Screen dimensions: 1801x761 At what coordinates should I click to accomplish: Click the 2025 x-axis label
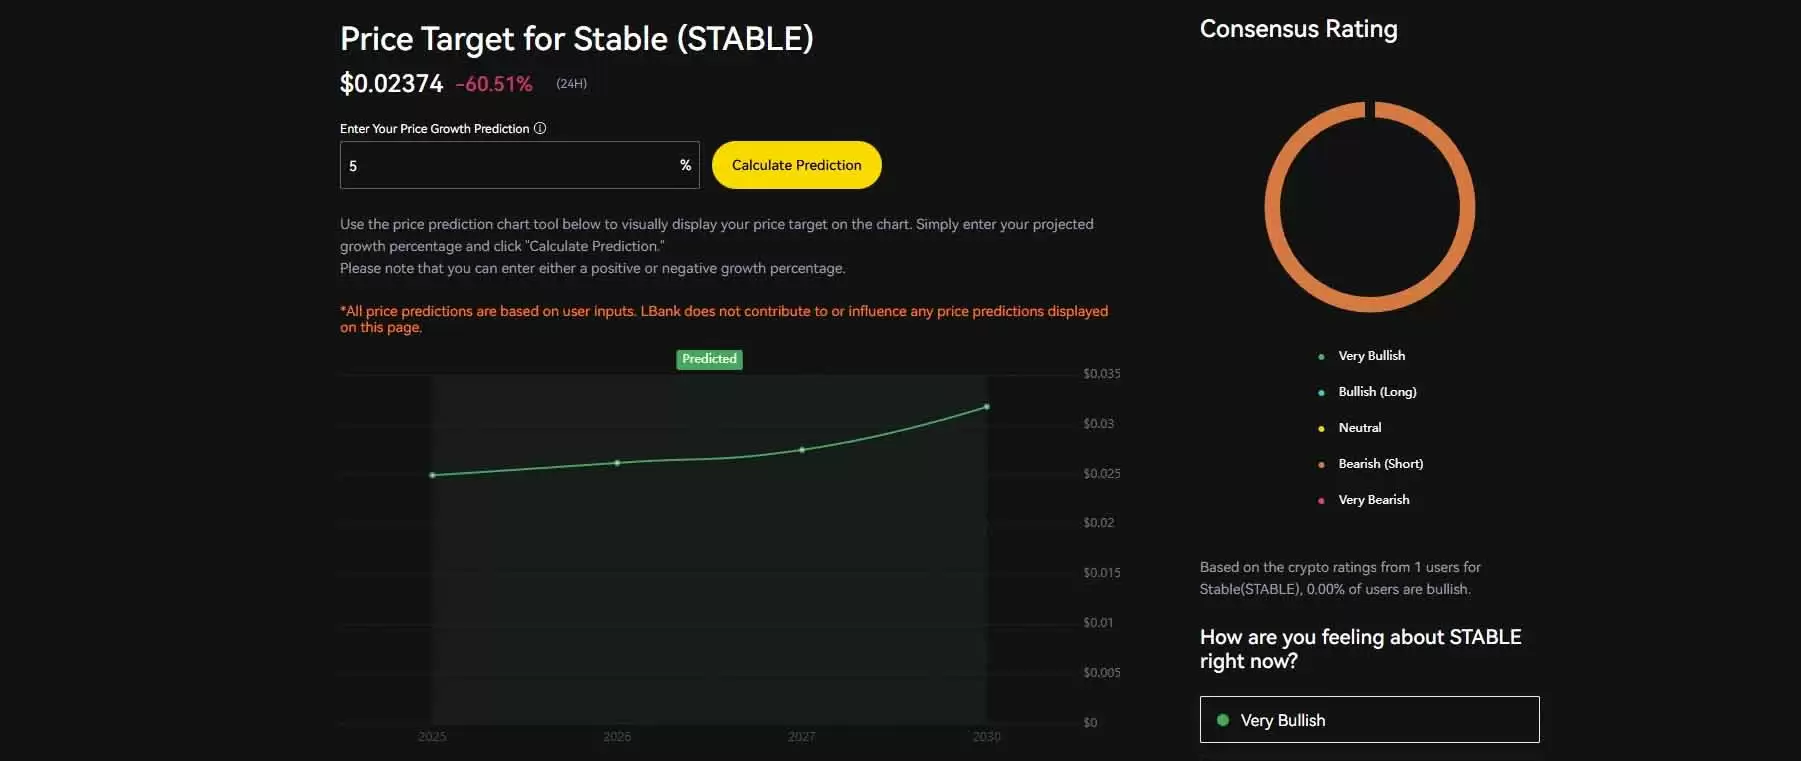(432, 737)
